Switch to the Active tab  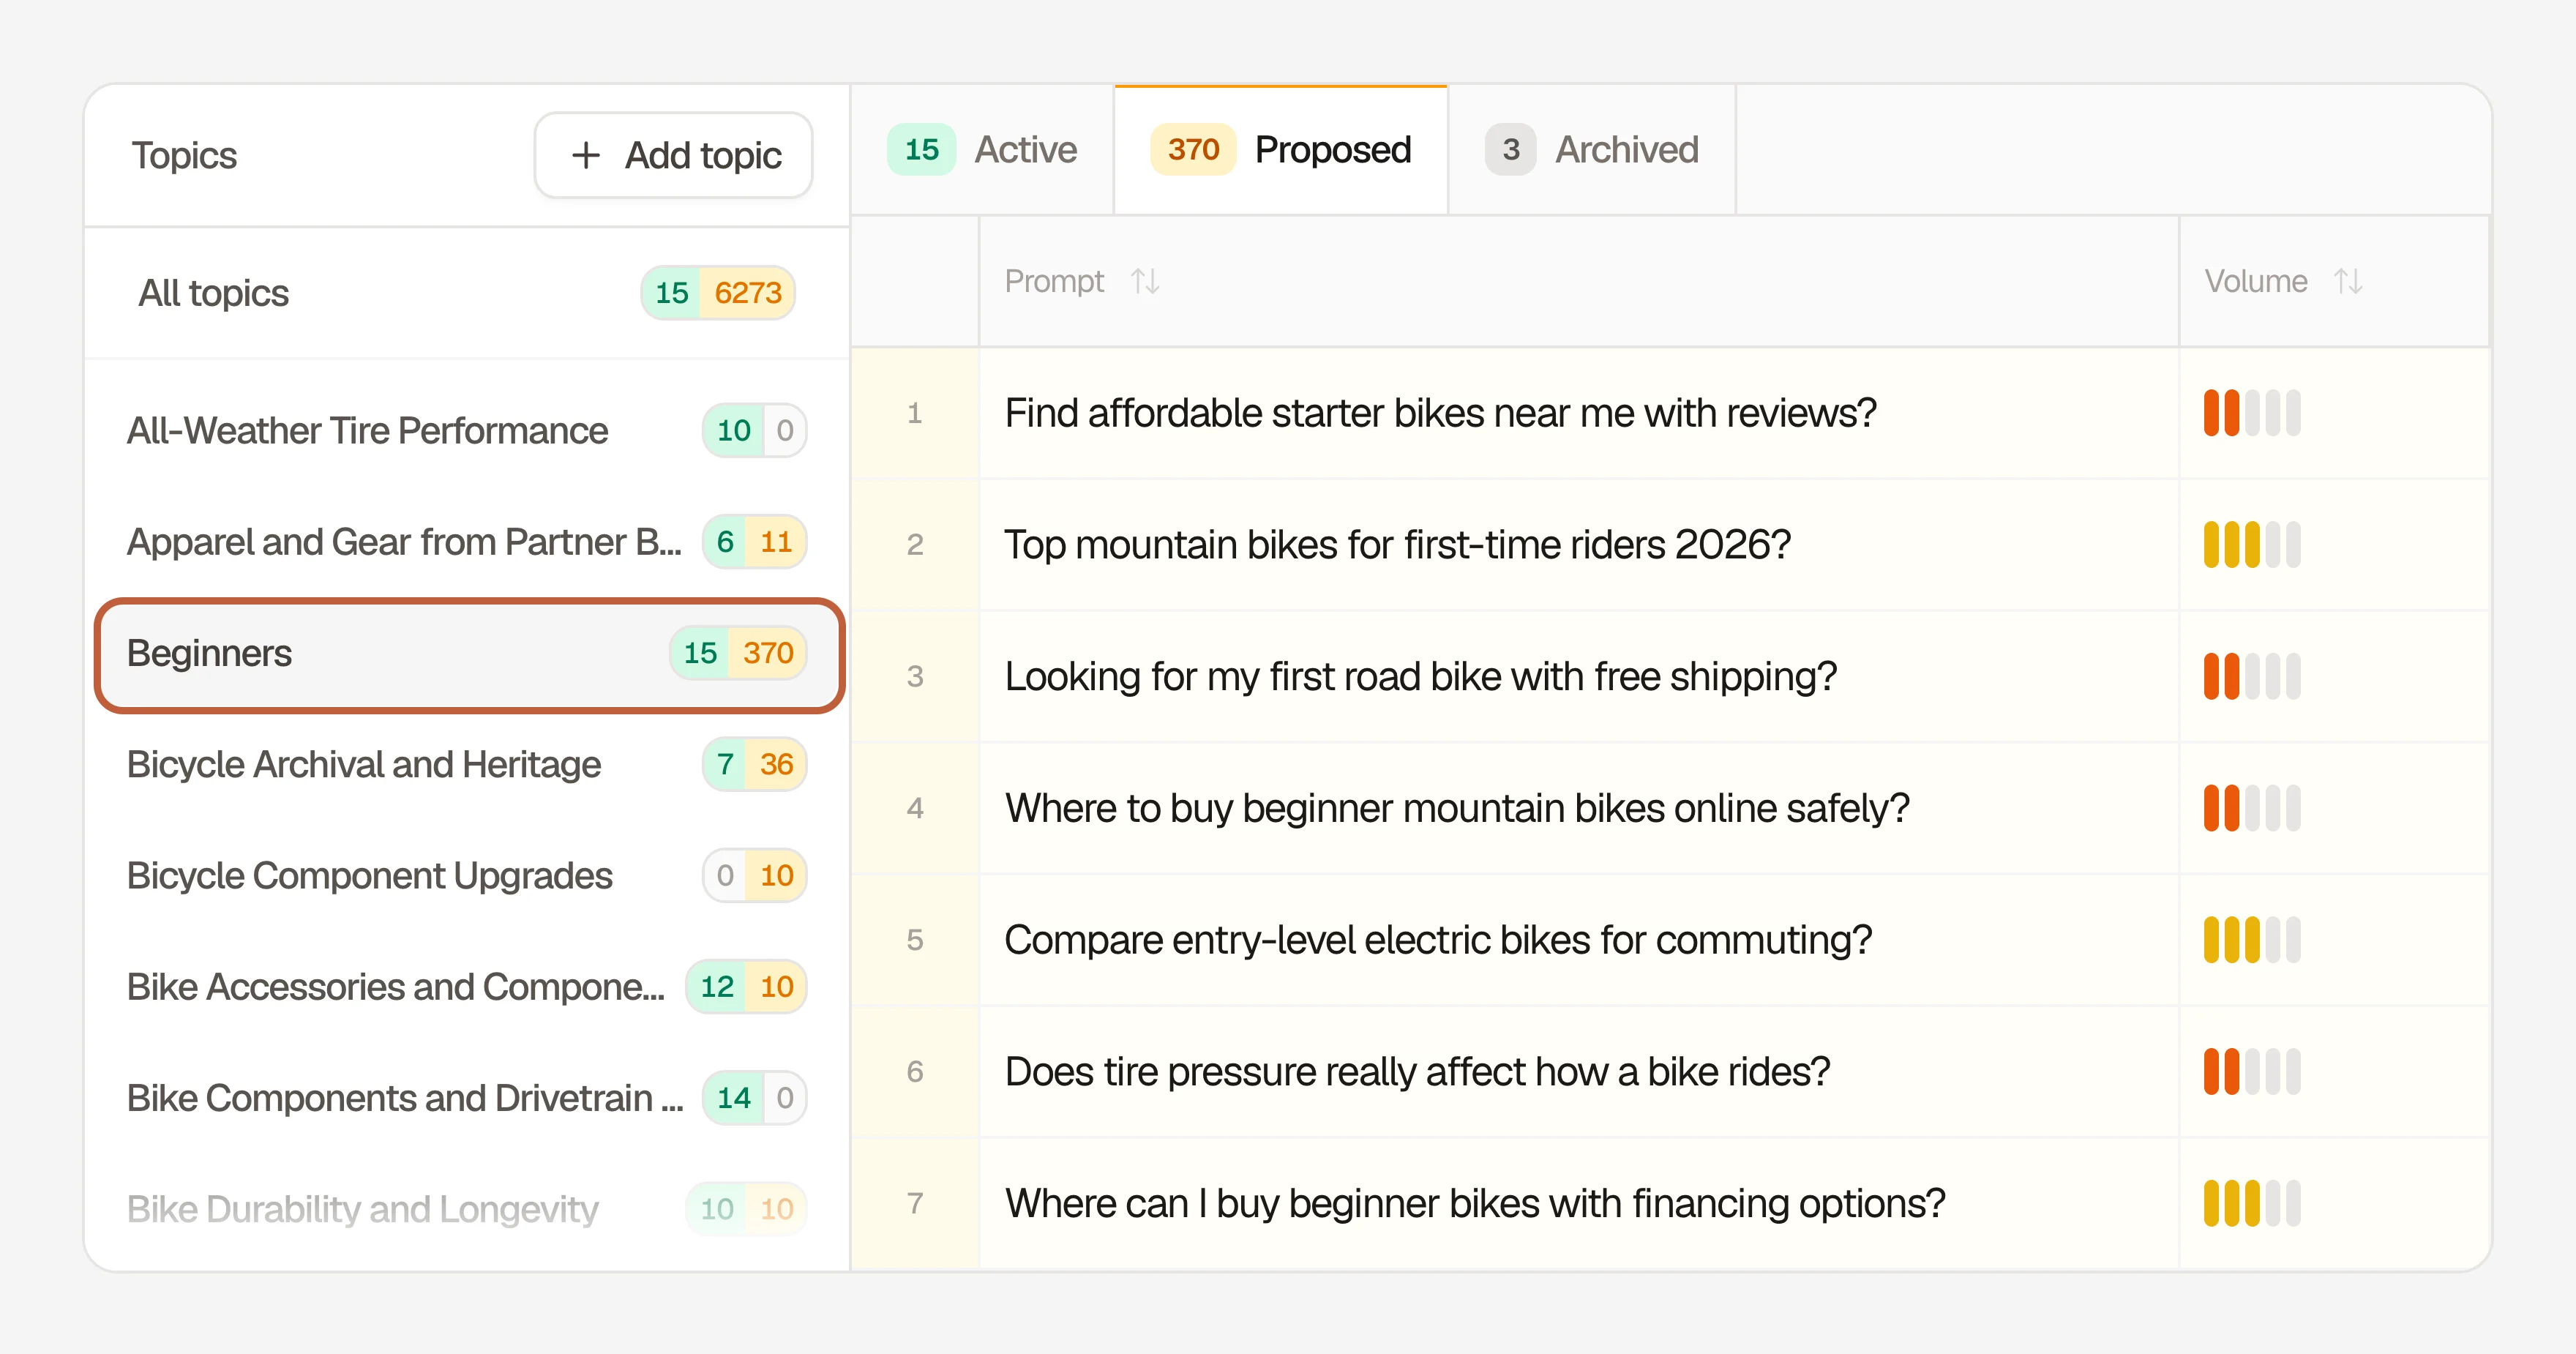[x=982, y=150]
